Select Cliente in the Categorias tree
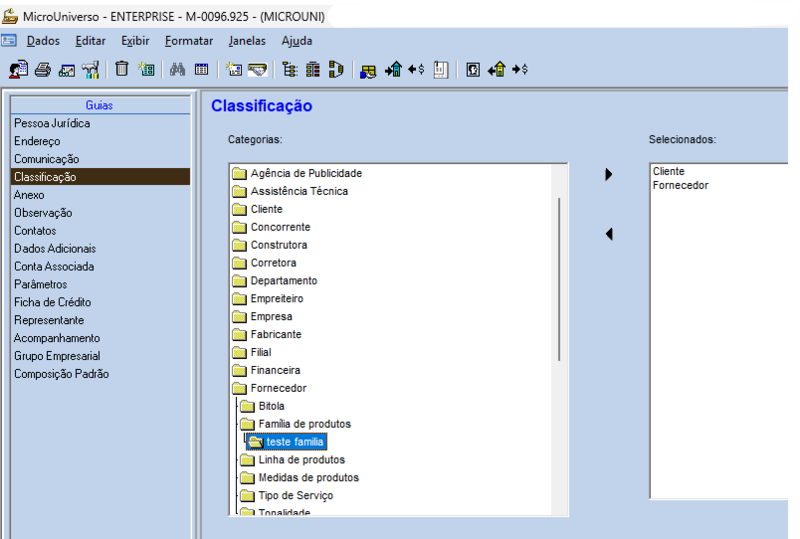 coord(266,209)
